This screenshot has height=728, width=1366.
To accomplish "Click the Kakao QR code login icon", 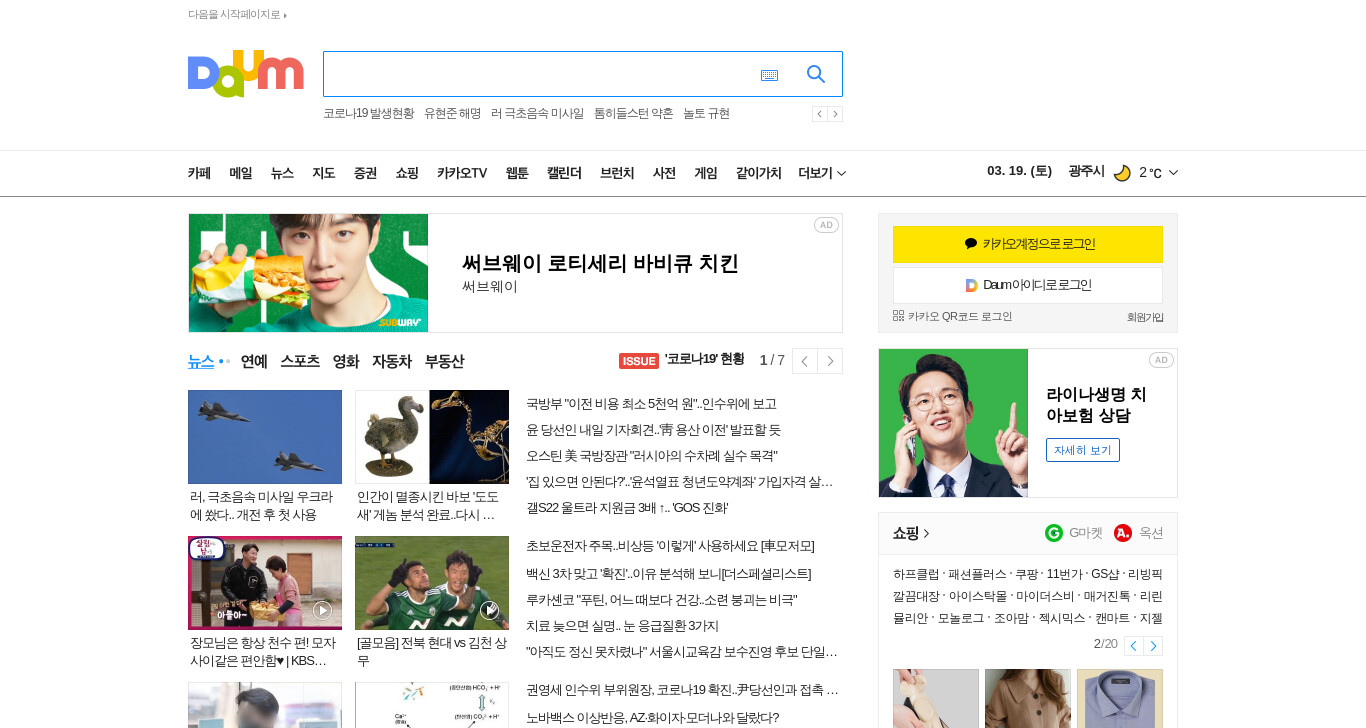I will tap(898, 316).
